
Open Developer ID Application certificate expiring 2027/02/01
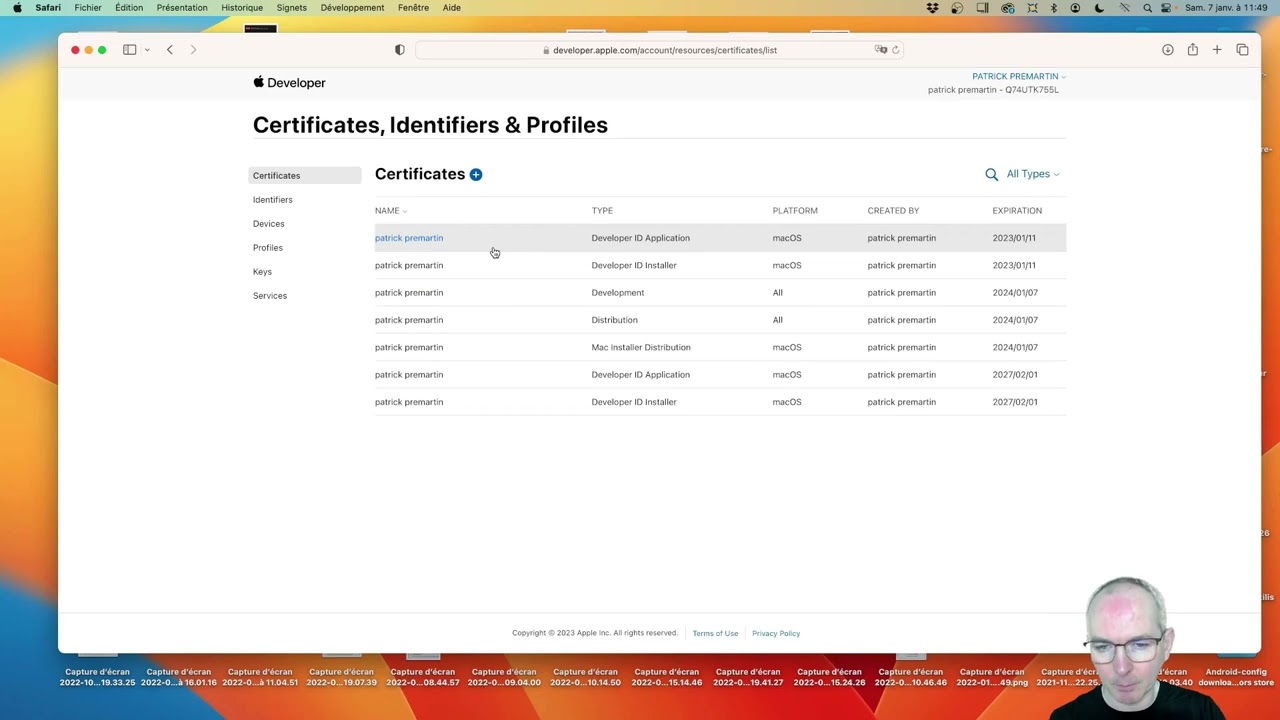(x=720, y=375)
